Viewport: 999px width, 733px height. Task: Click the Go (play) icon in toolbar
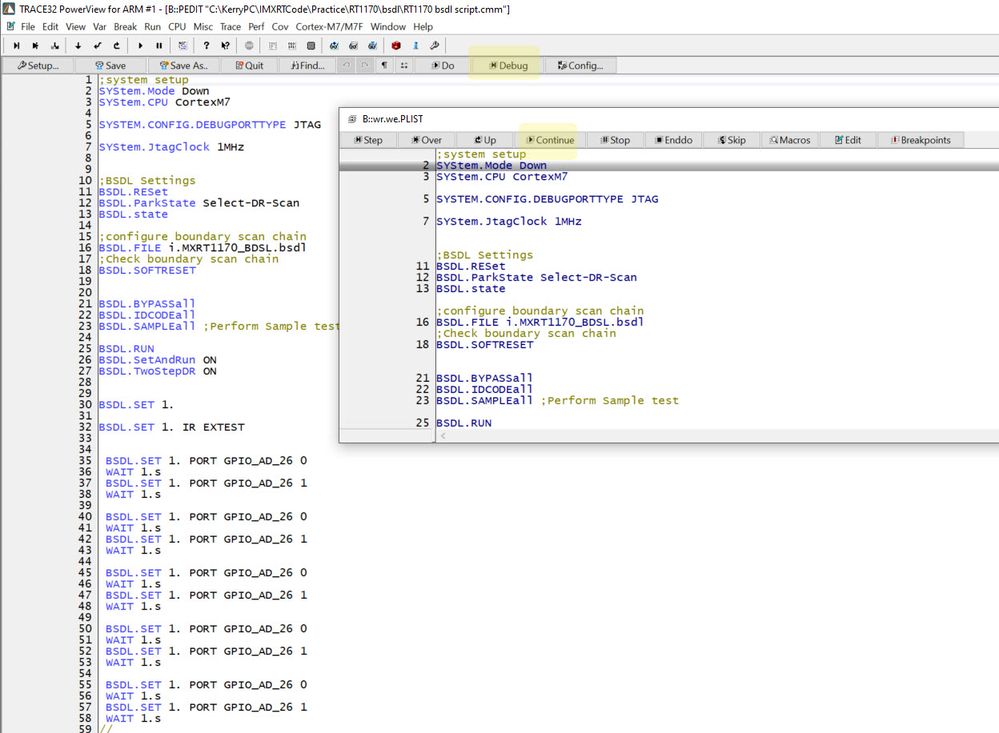tap(140, 46)
